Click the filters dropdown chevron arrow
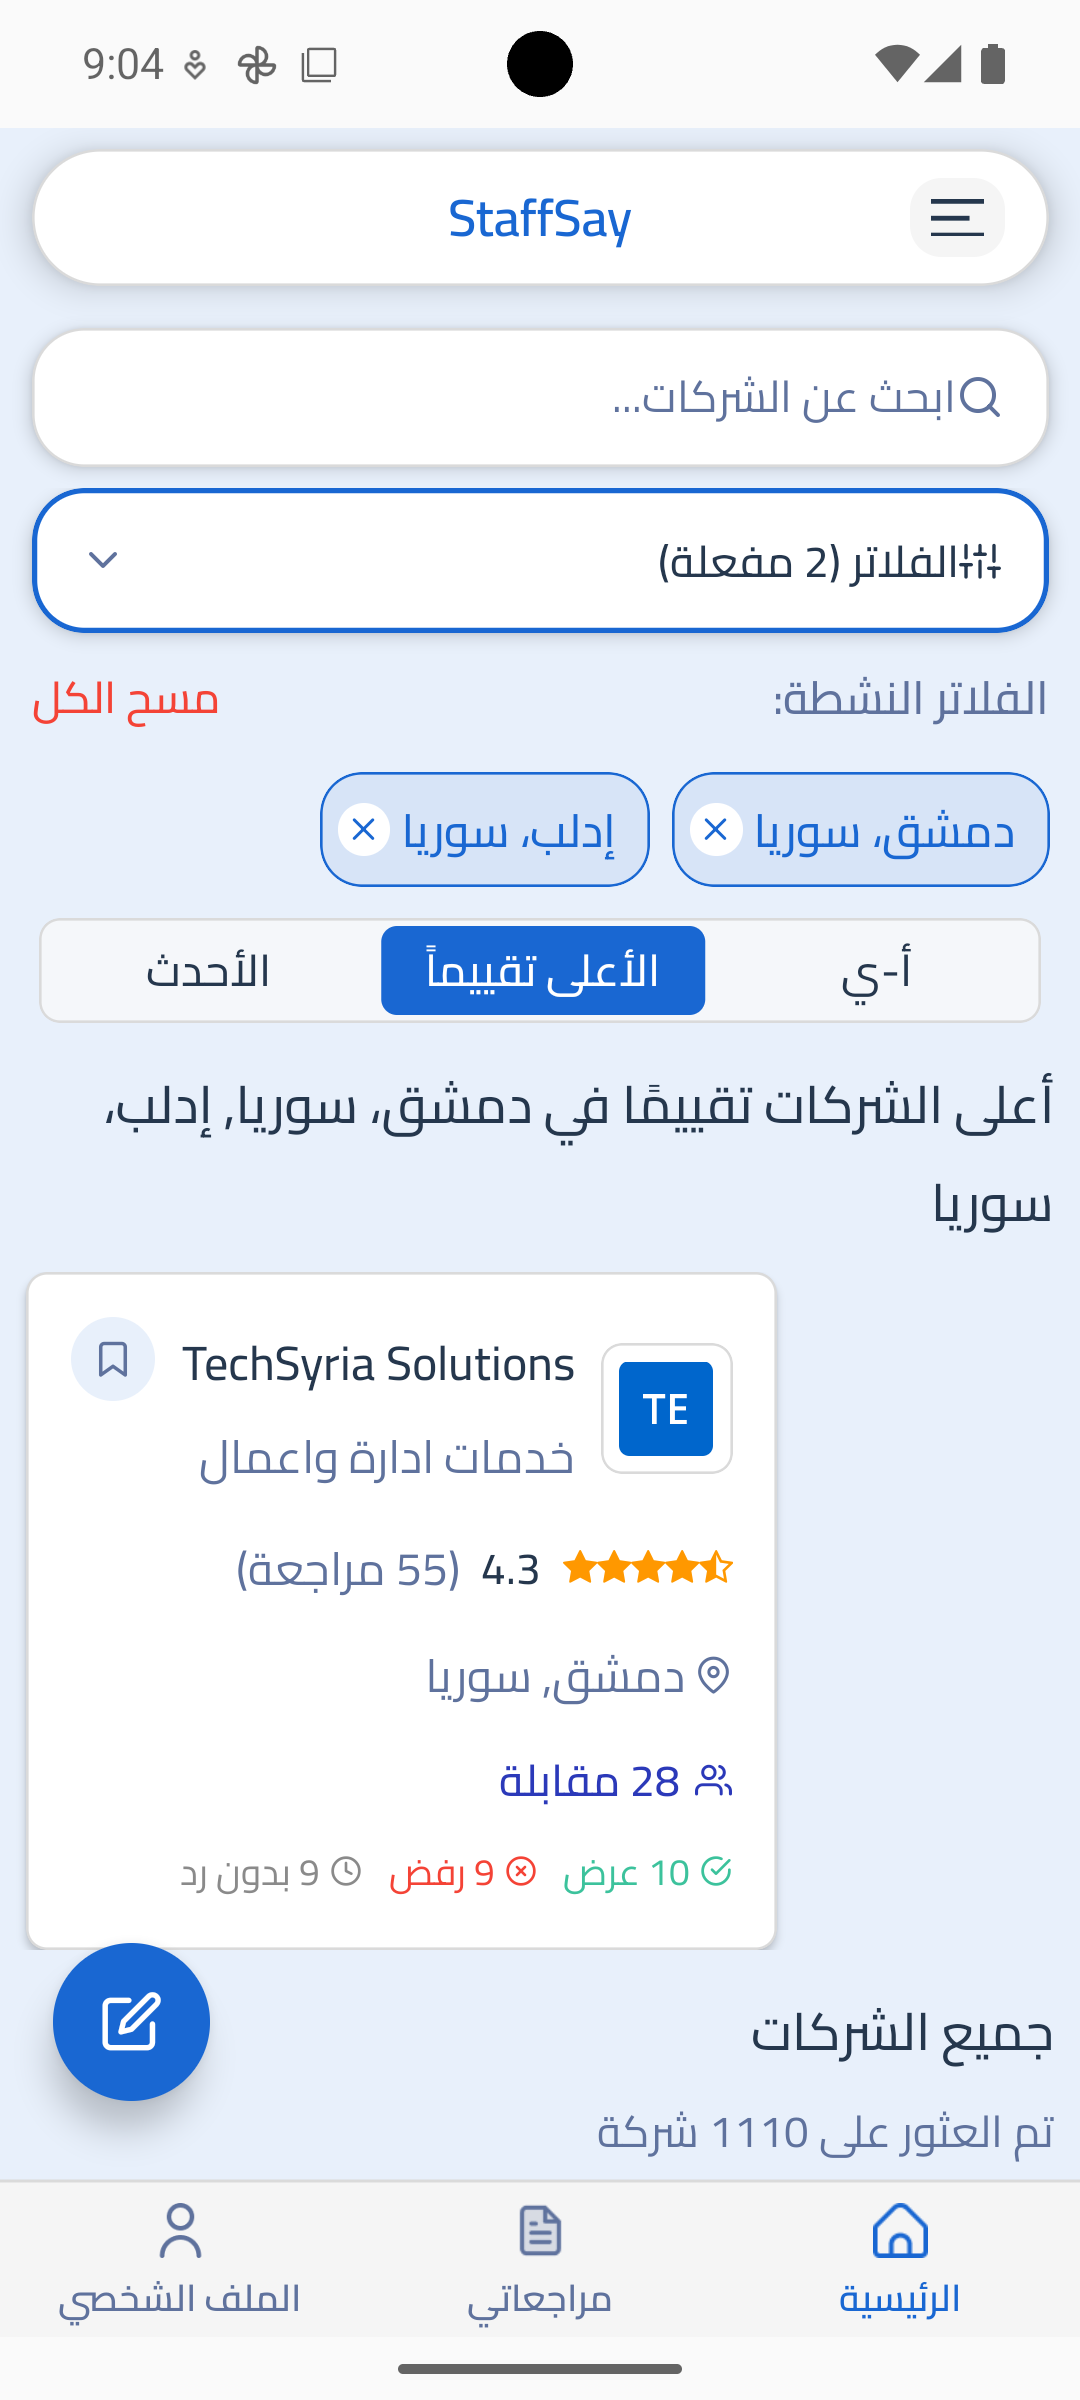Viewport: 1080px width, 2400px height. click(x=103, y=560)
